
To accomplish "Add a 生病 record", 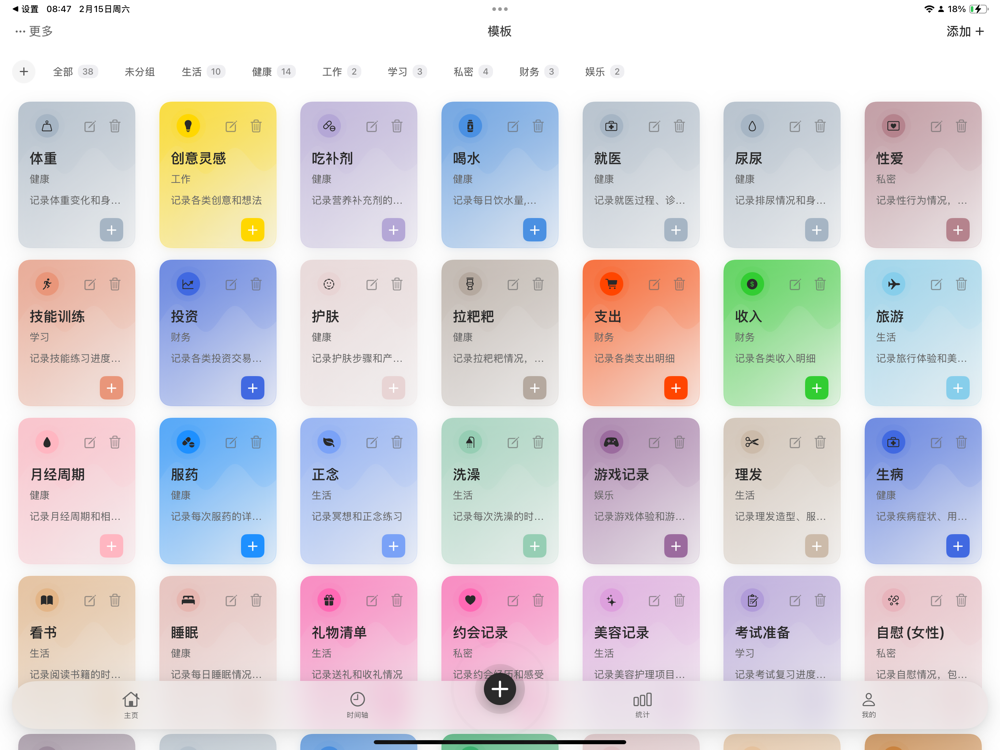I will coord(958,546).
